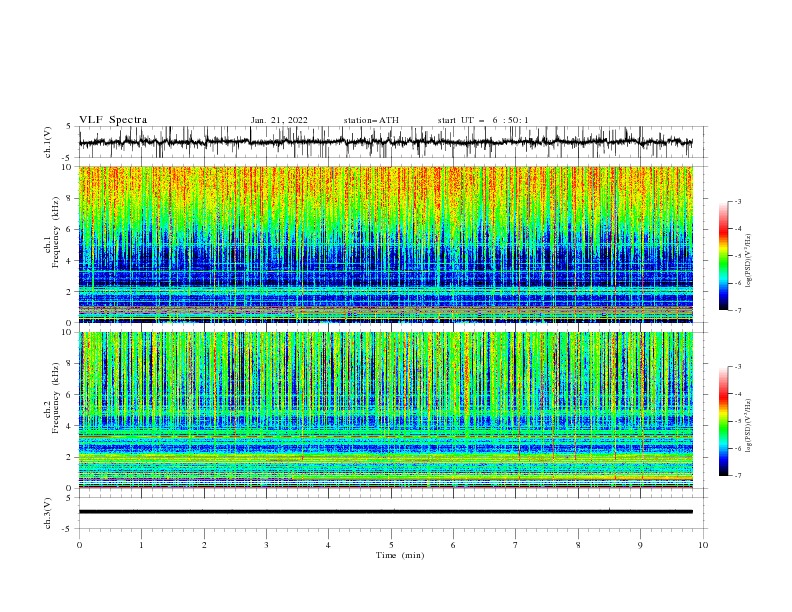This screenshot has height=612, width=792.
Task: Click the ch.1 voltage waveform trace
Action: click(x=385, y=142)
